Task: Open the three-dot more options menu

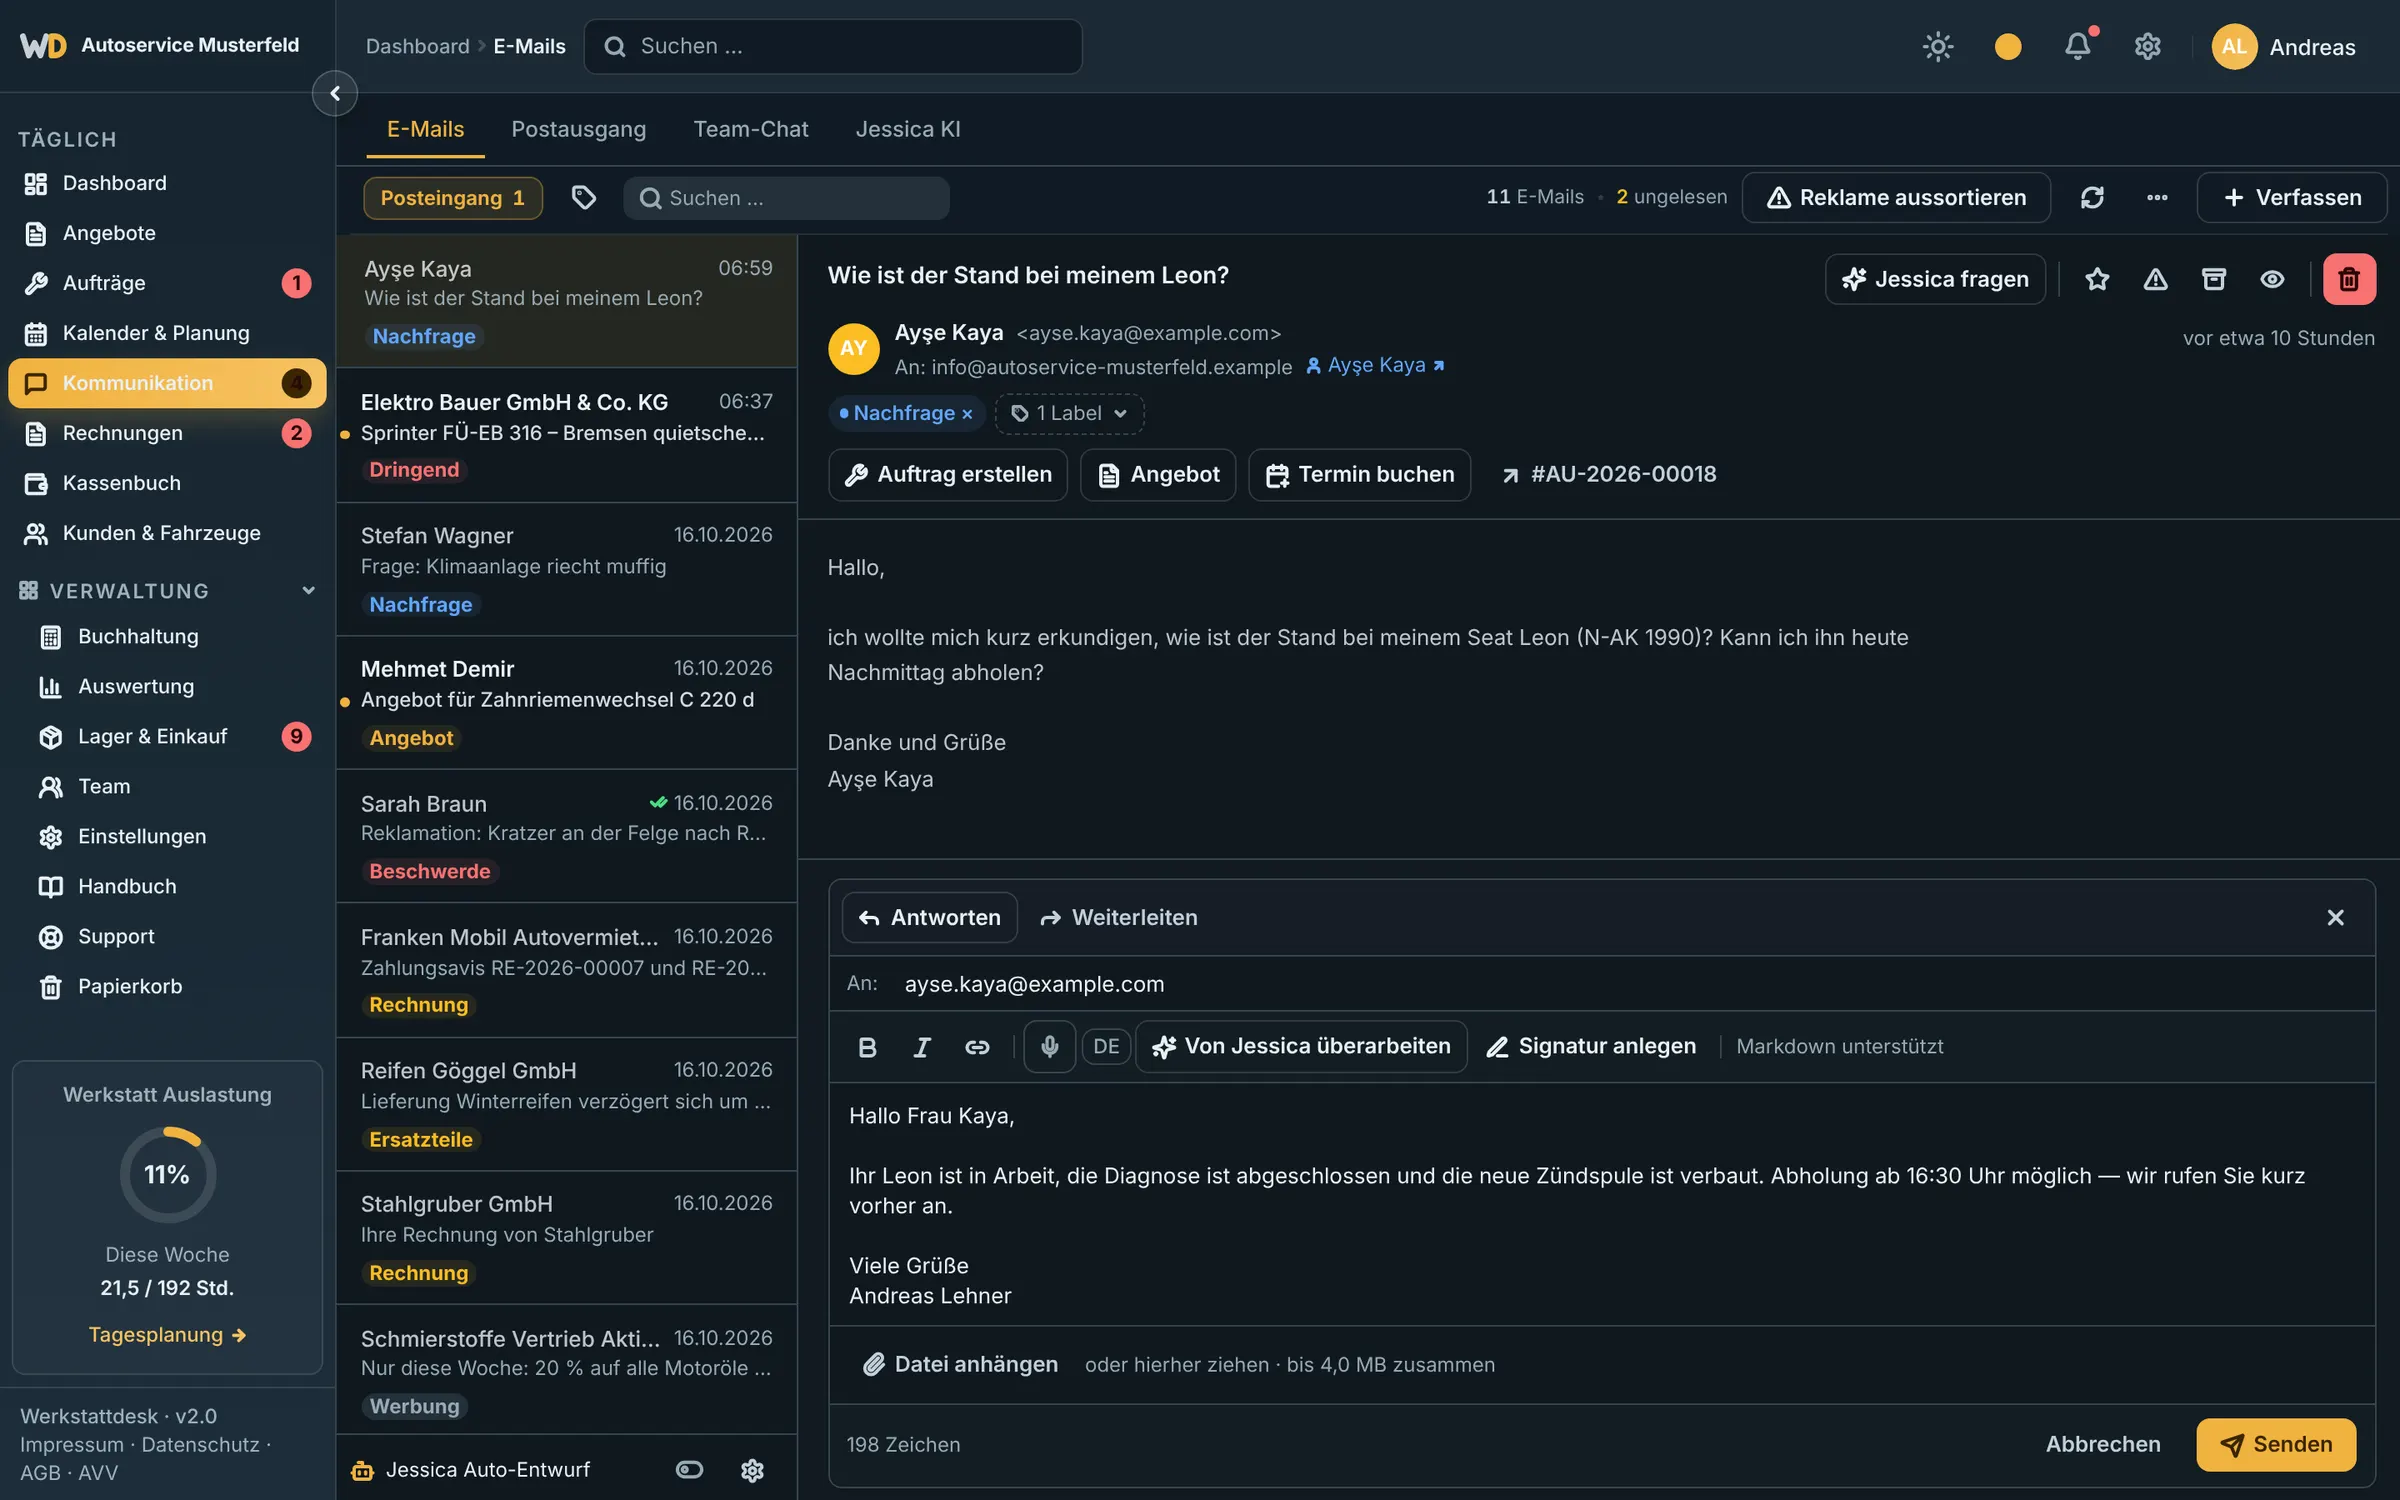Action: coord(2157,197)
